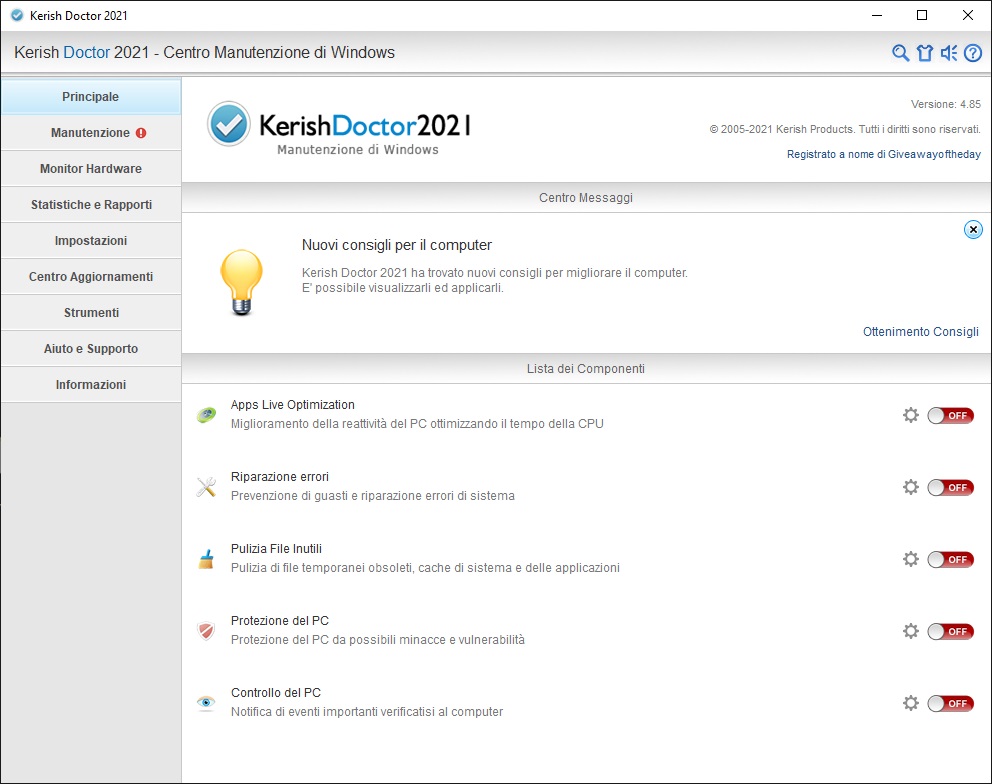The width and height of the screenshot is (992, 784).
Task: Click the shirt skin icon in header
Action: pyautogui.click(x=925, y=53)
